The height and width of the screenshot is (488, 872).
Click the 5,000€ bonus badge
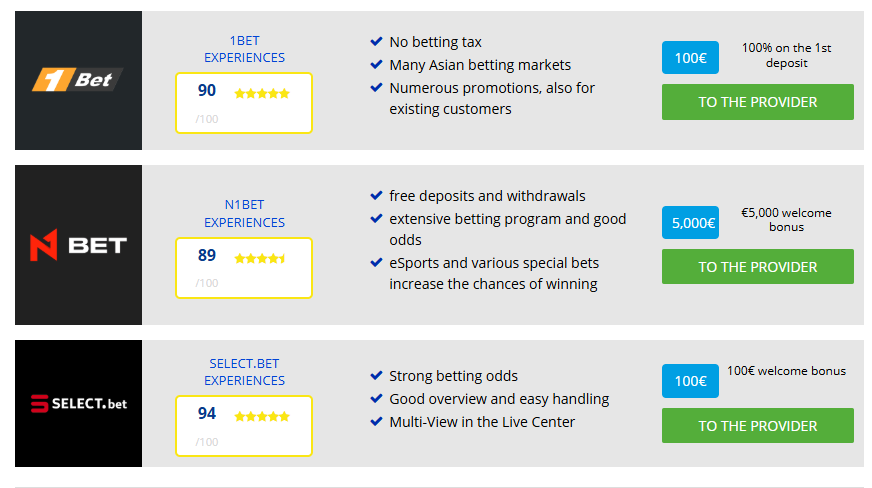pyautogui.click(x=690, y=223)
